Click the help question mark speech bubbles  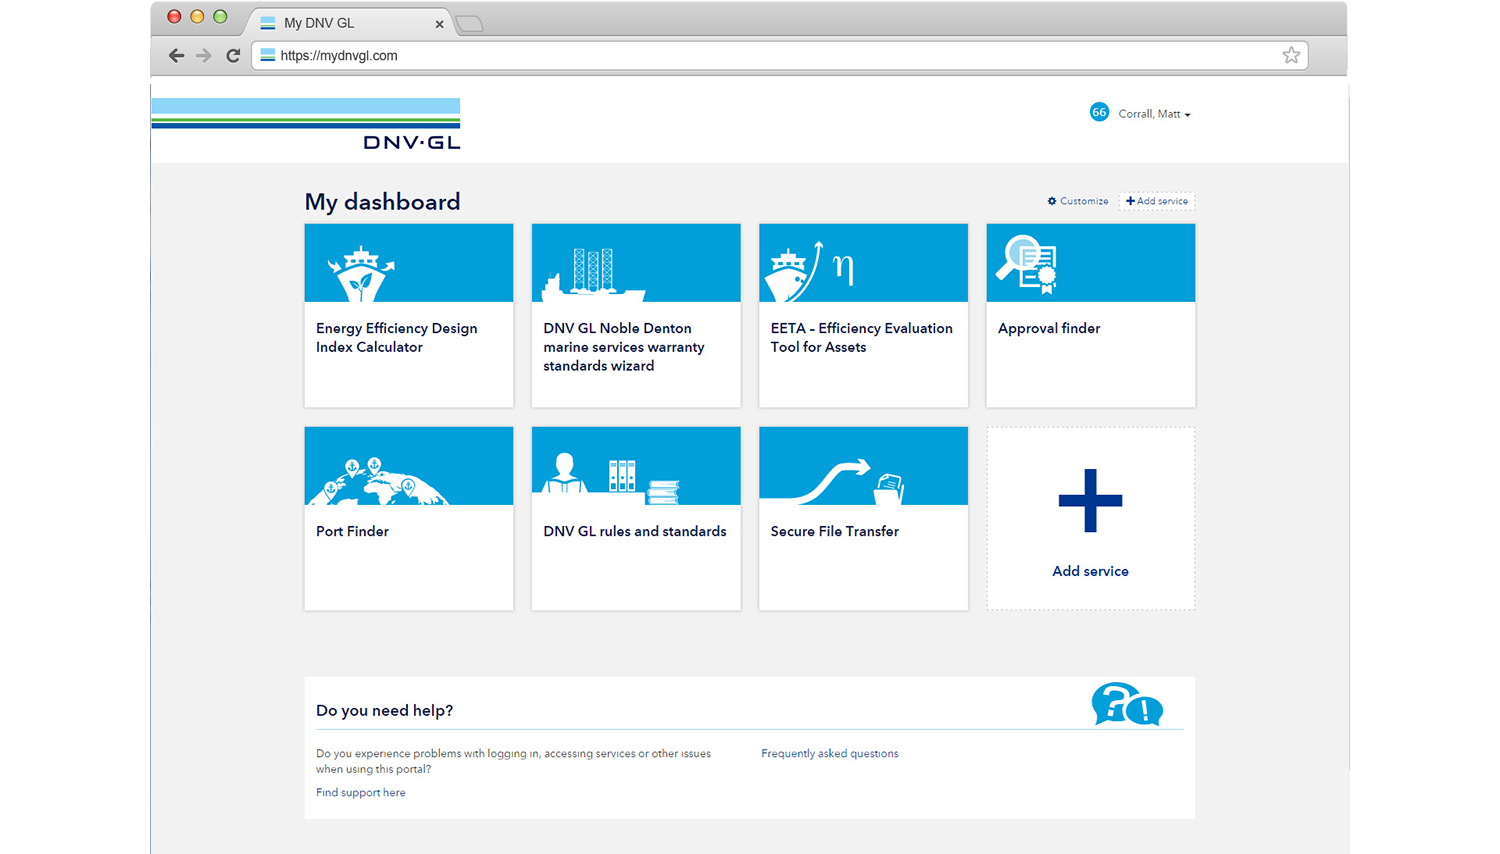click(1127, 704)
